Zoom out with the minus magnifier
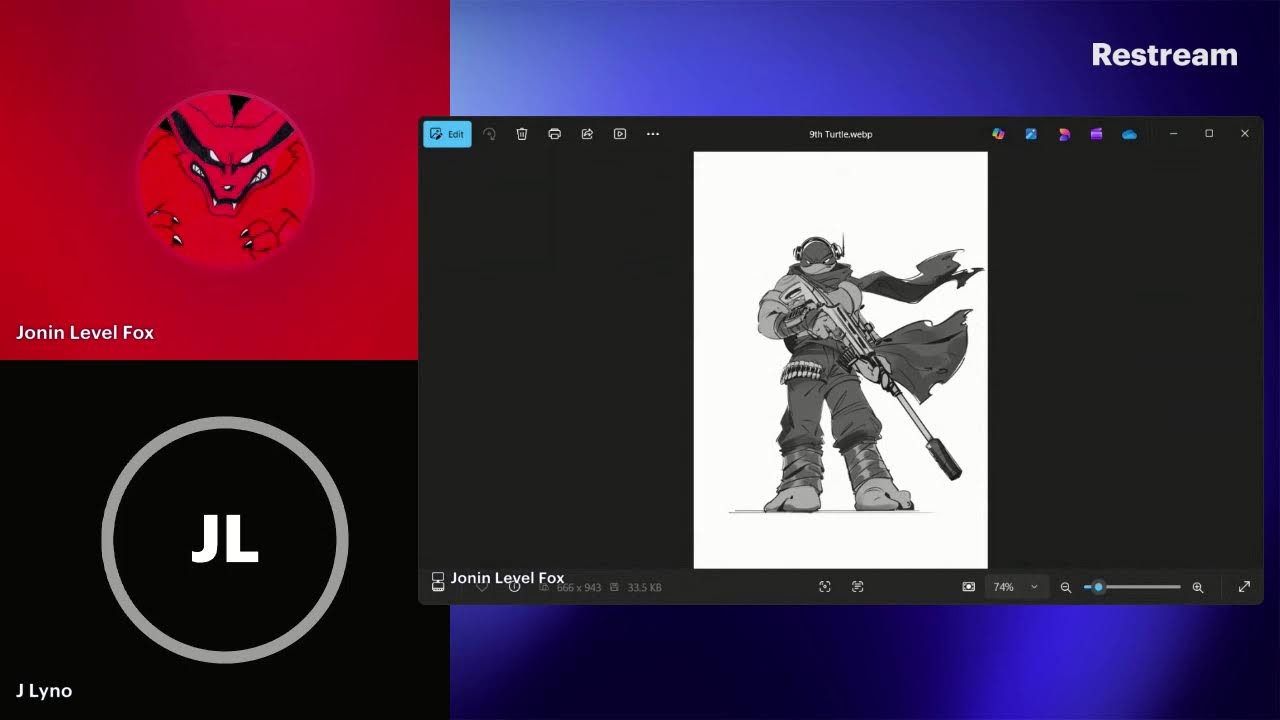The height and width of the screenshot is (720, 1280). coord(1066,587)
